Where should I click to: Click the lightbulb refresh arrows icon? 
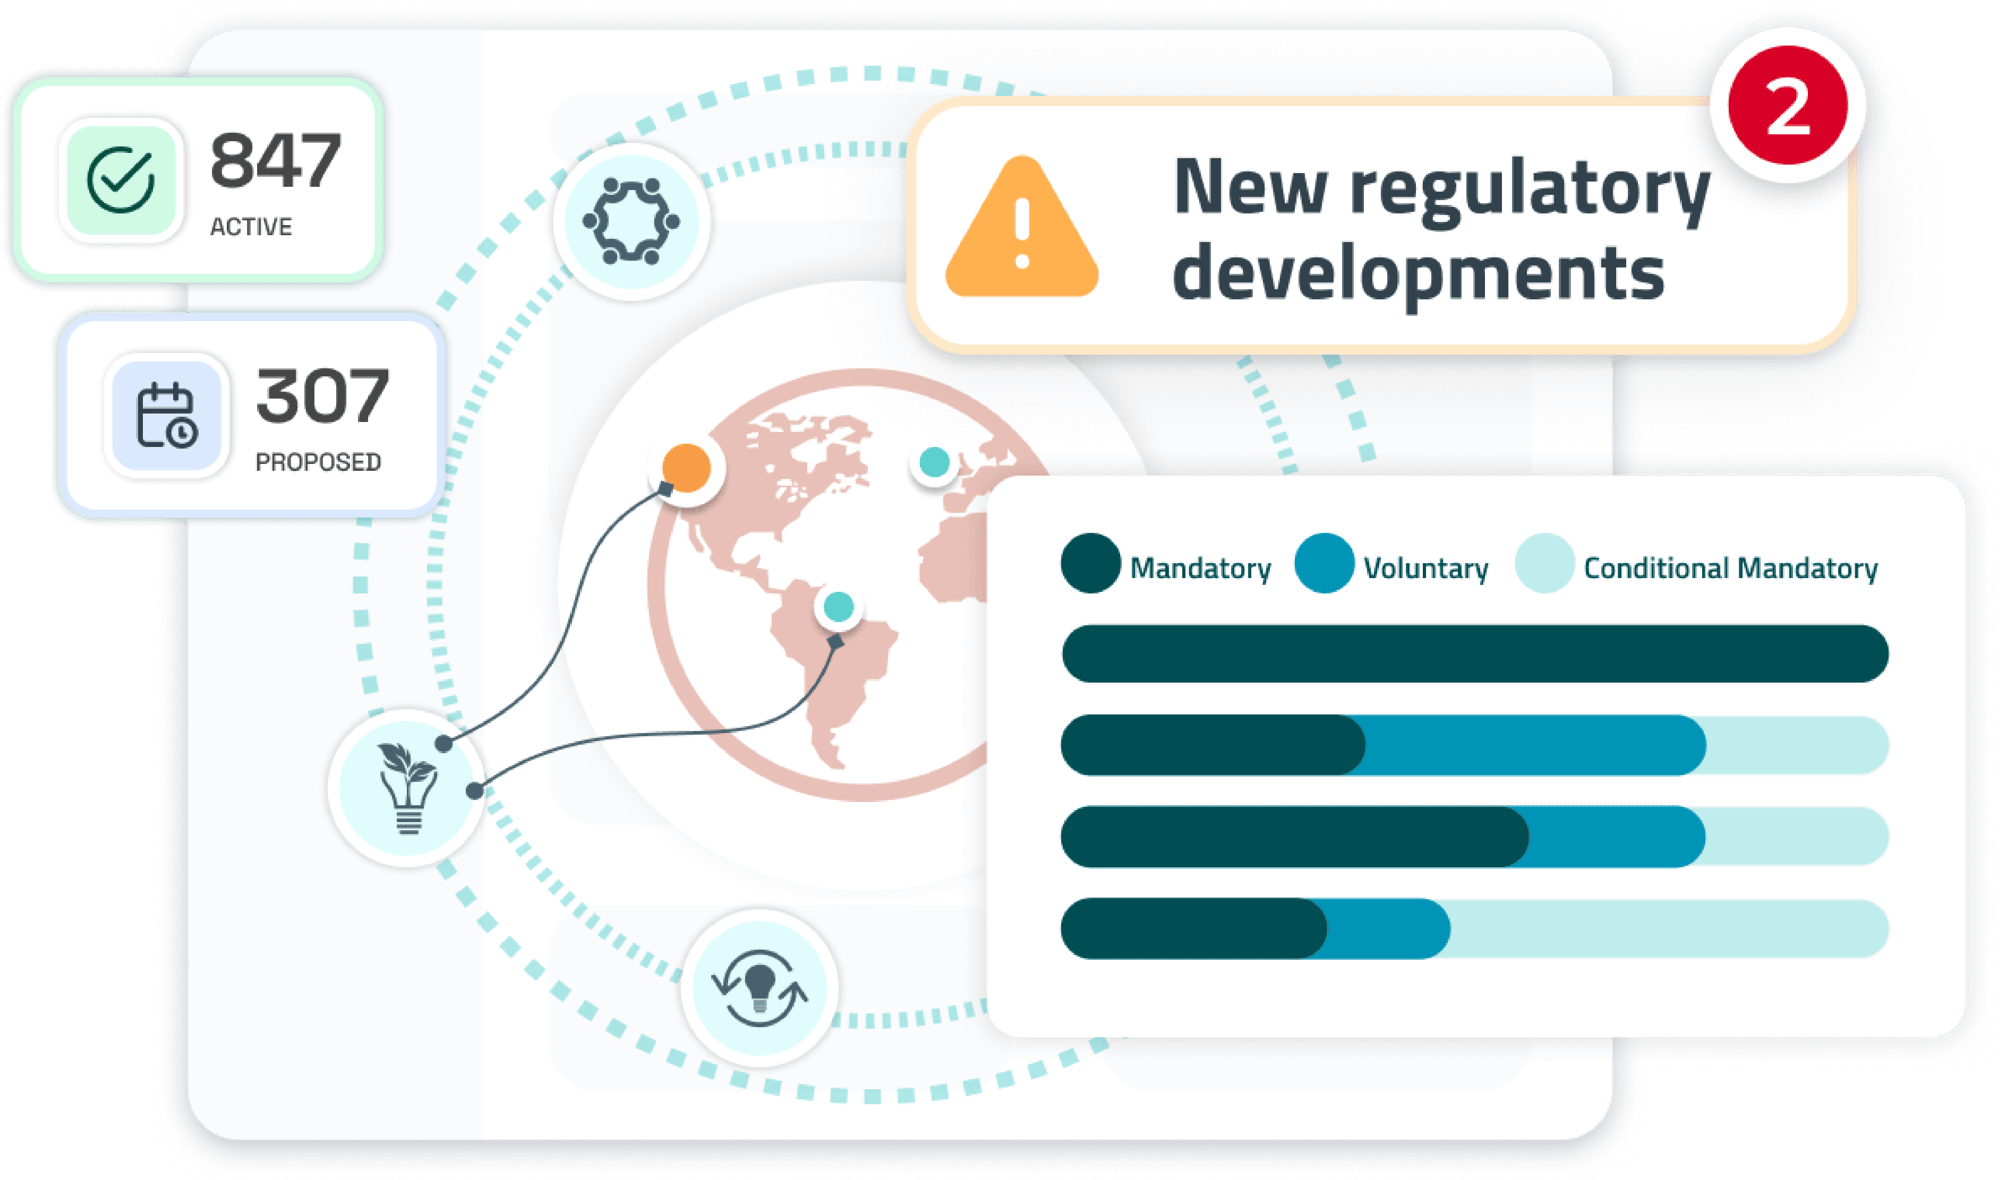click(759, 988)
